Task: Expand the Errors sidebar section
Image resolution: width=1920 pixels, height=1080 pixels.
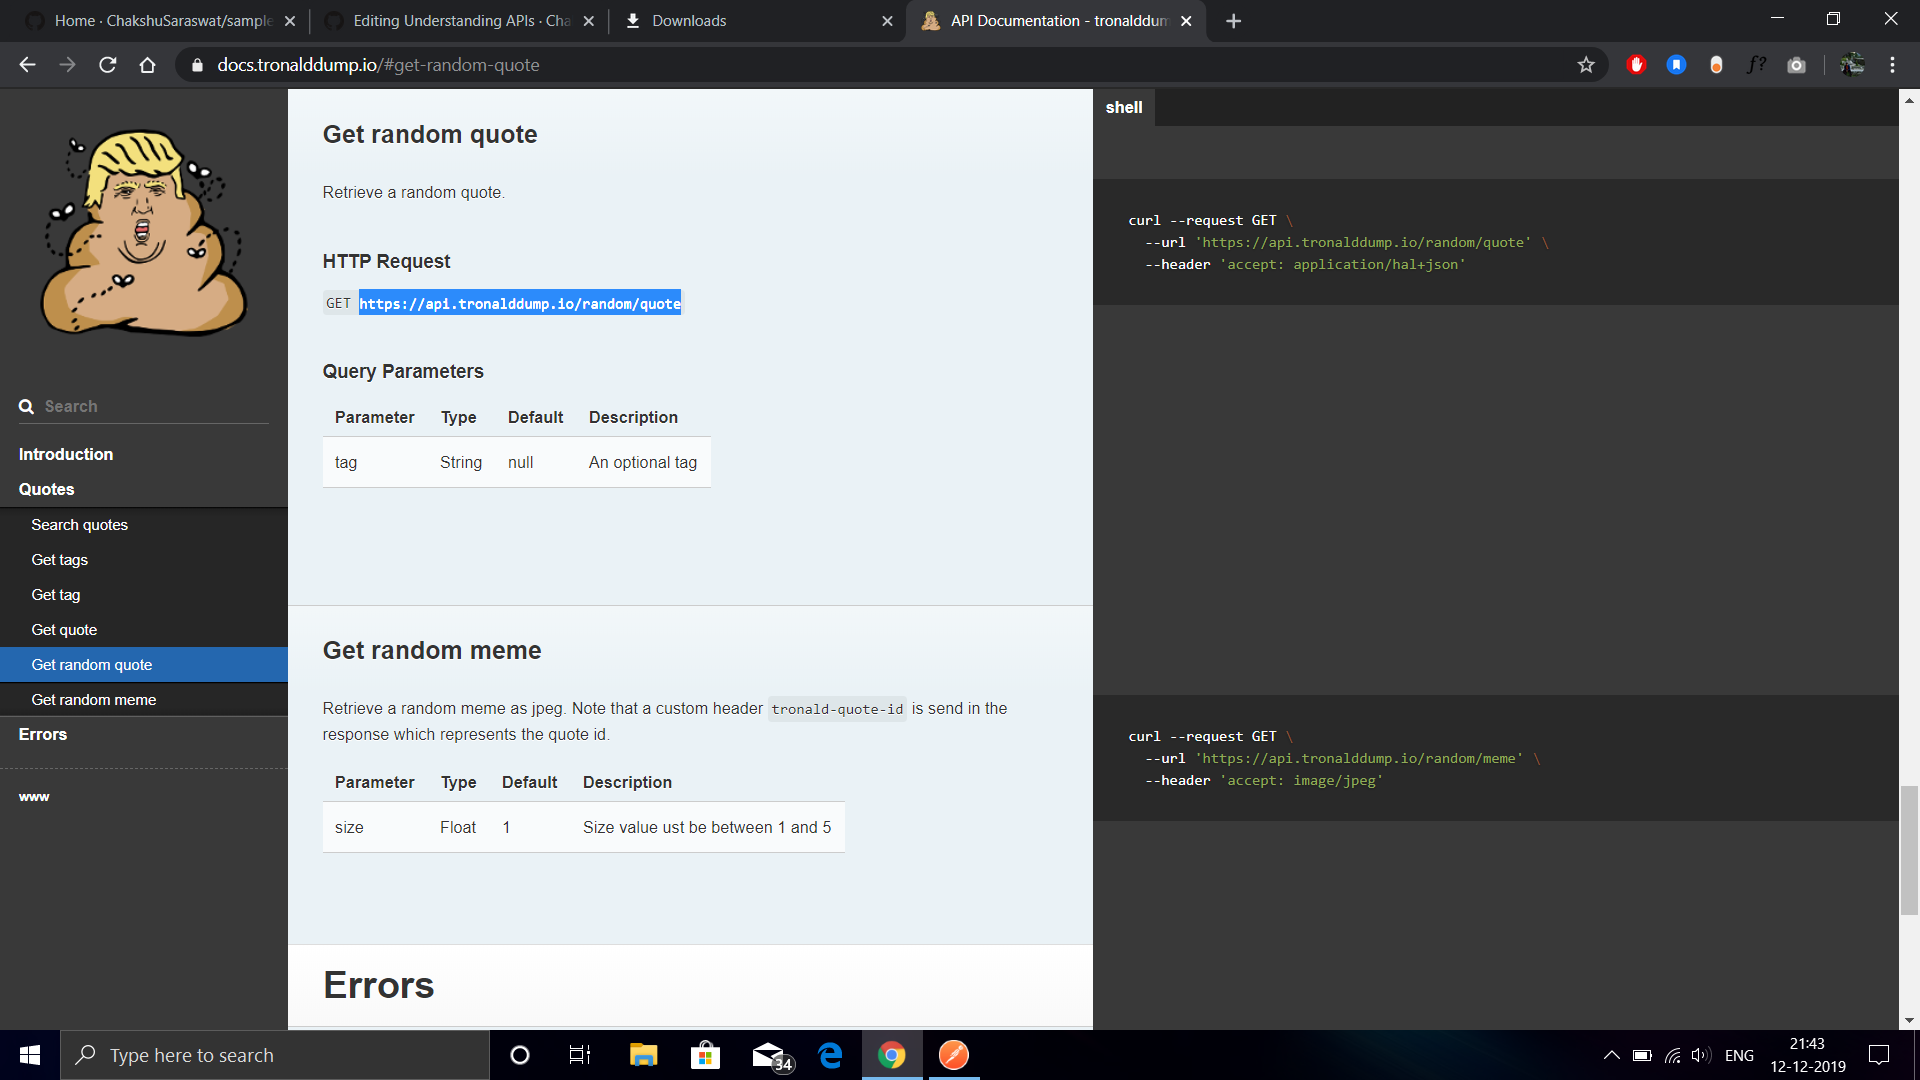Action: click(x=43, y=734)
